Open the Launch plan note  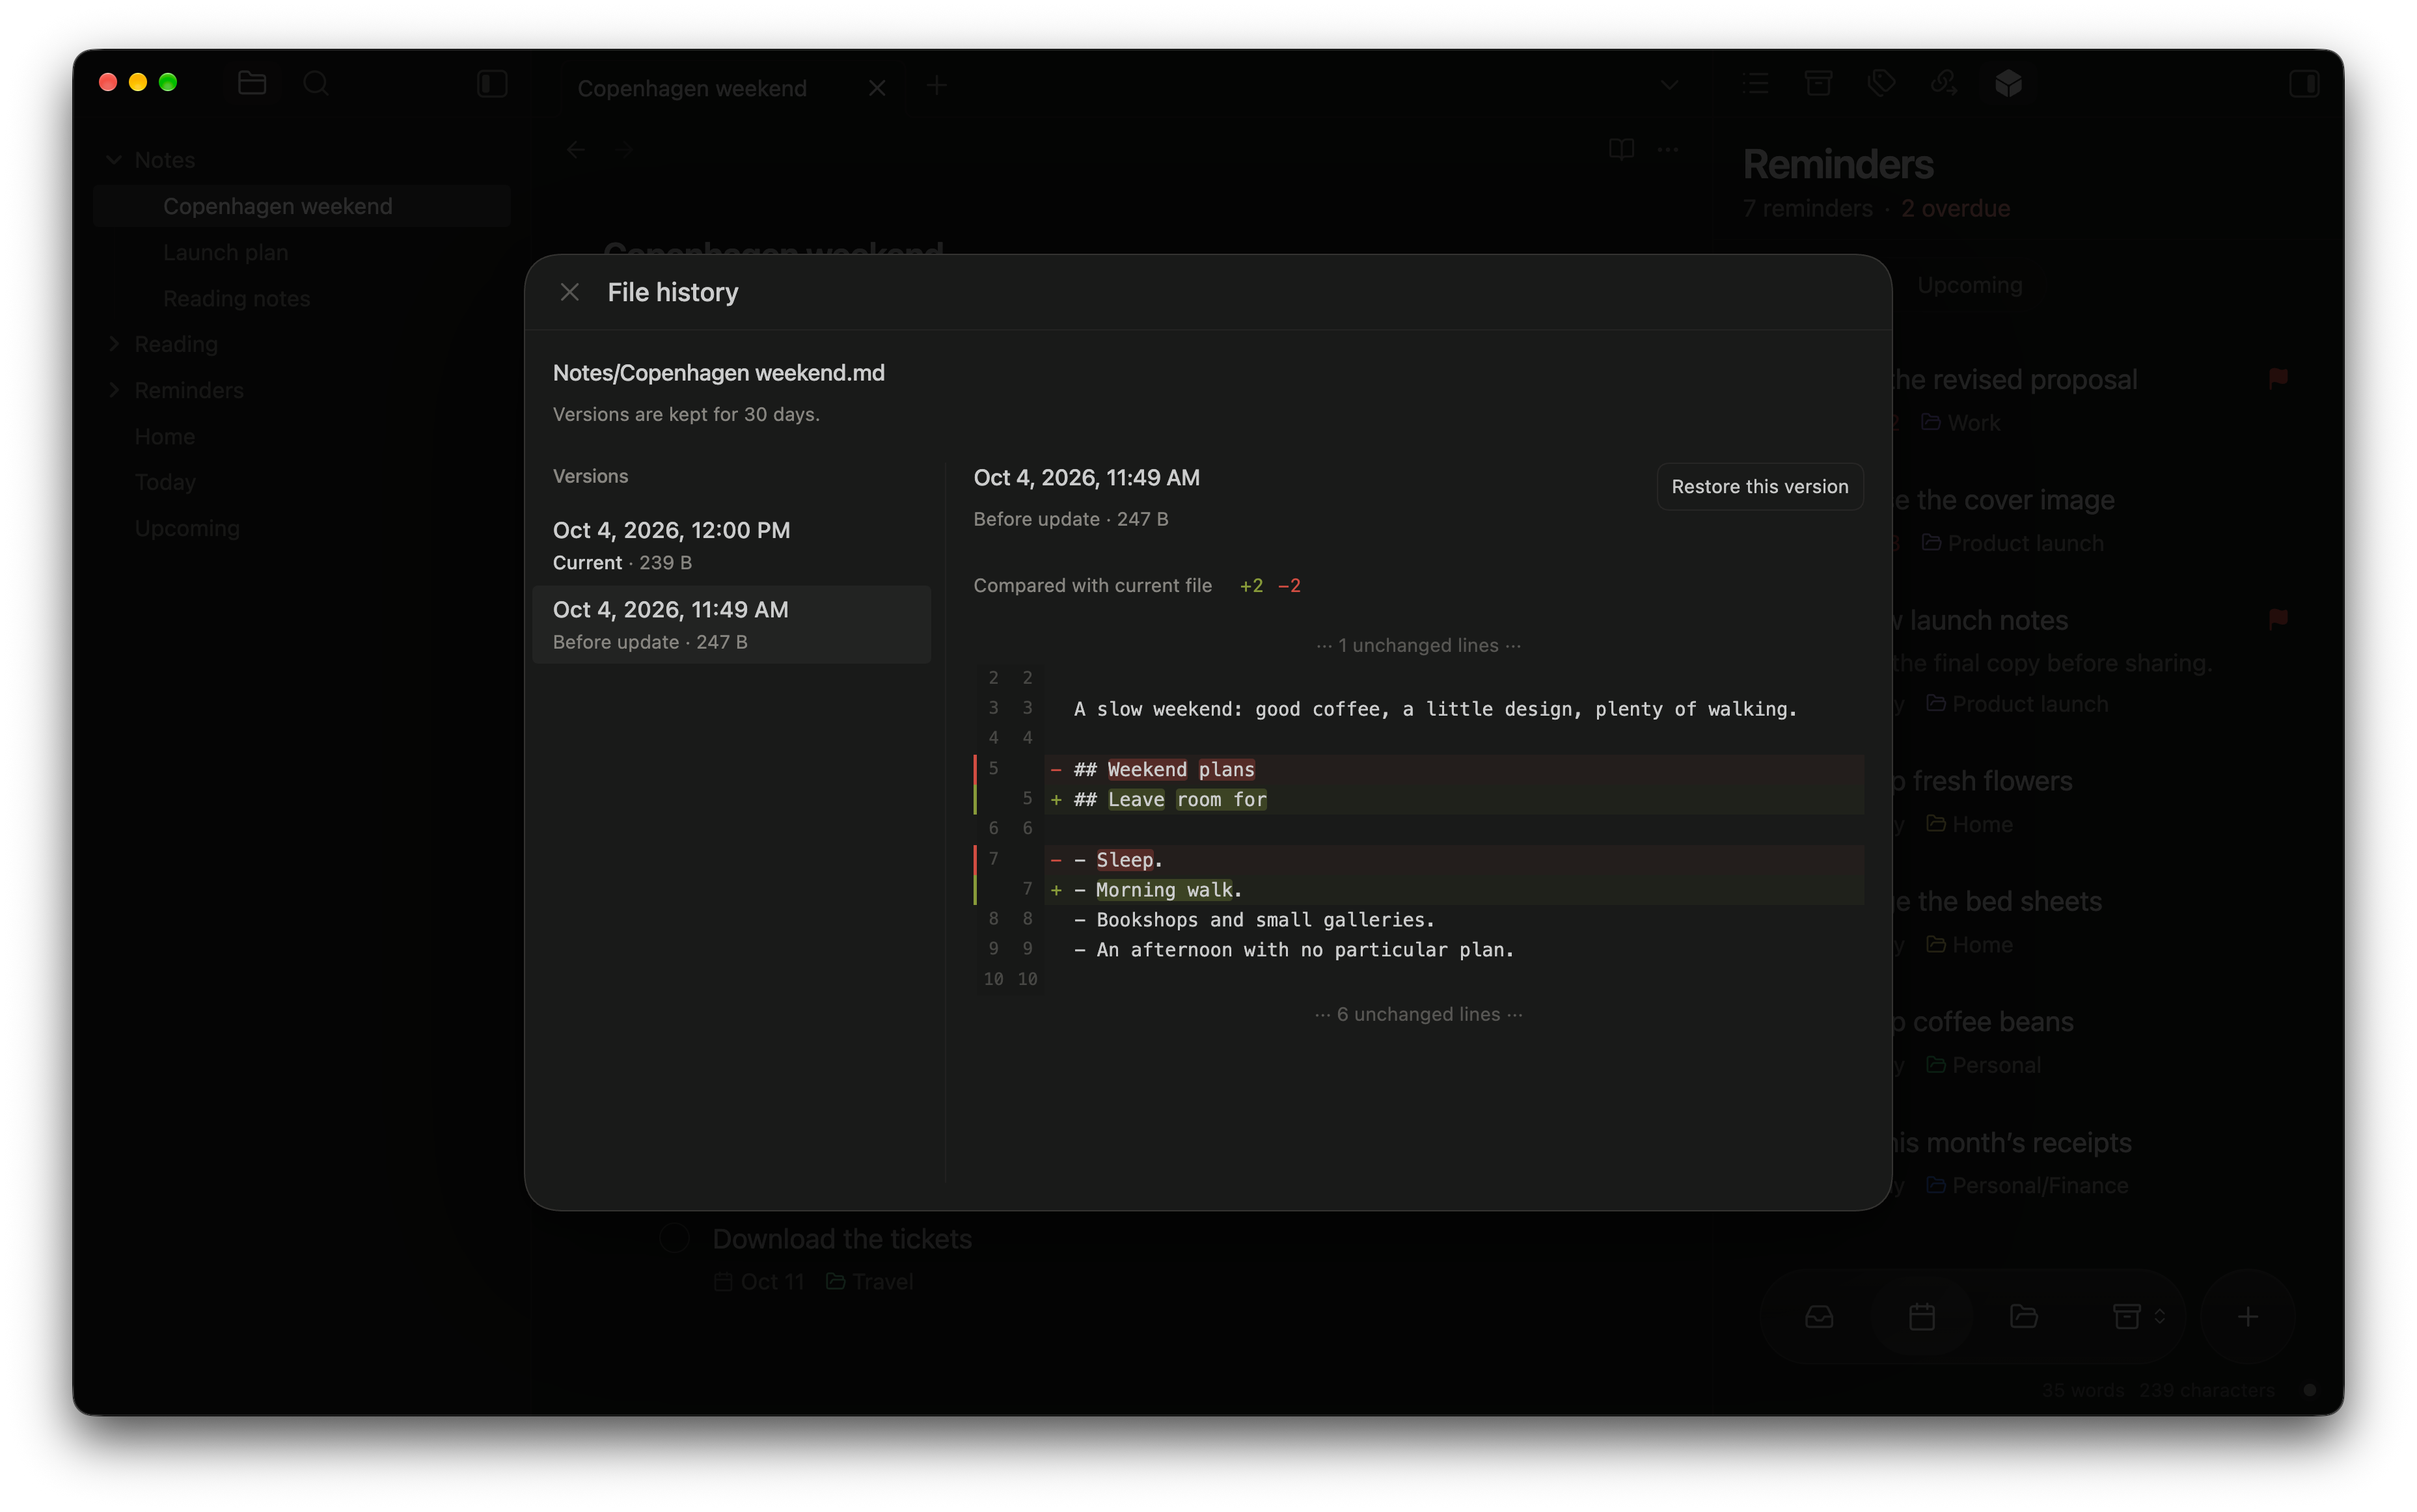(226, 252)
